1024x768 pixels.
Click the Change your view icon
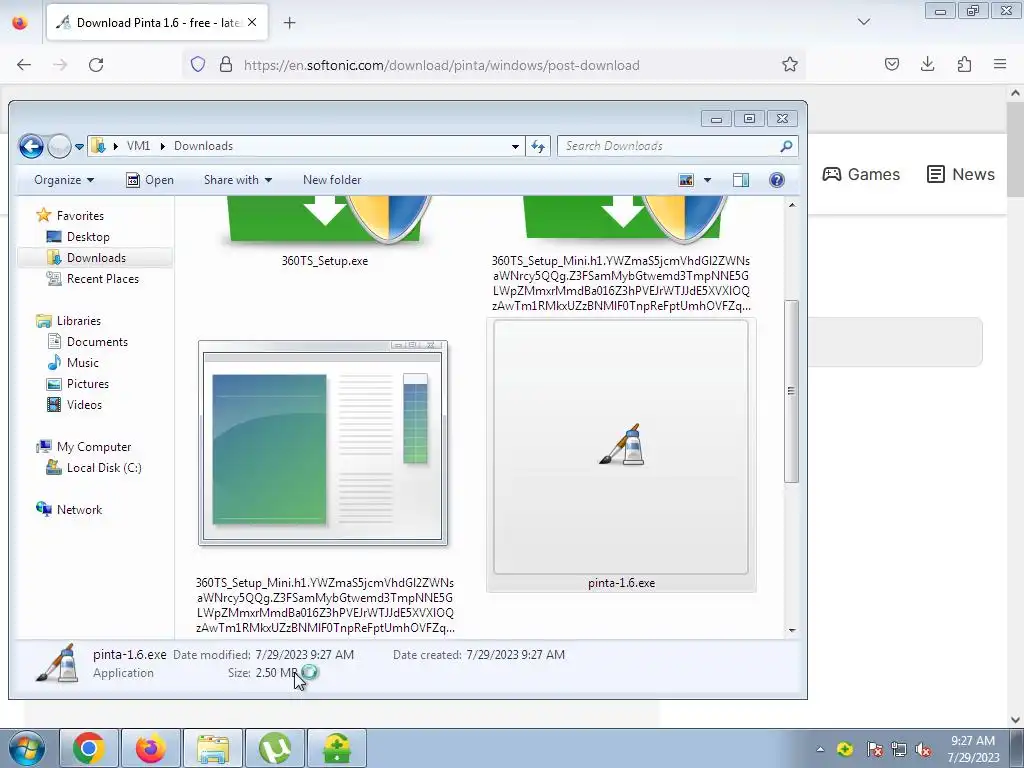[x=686, y=180]
